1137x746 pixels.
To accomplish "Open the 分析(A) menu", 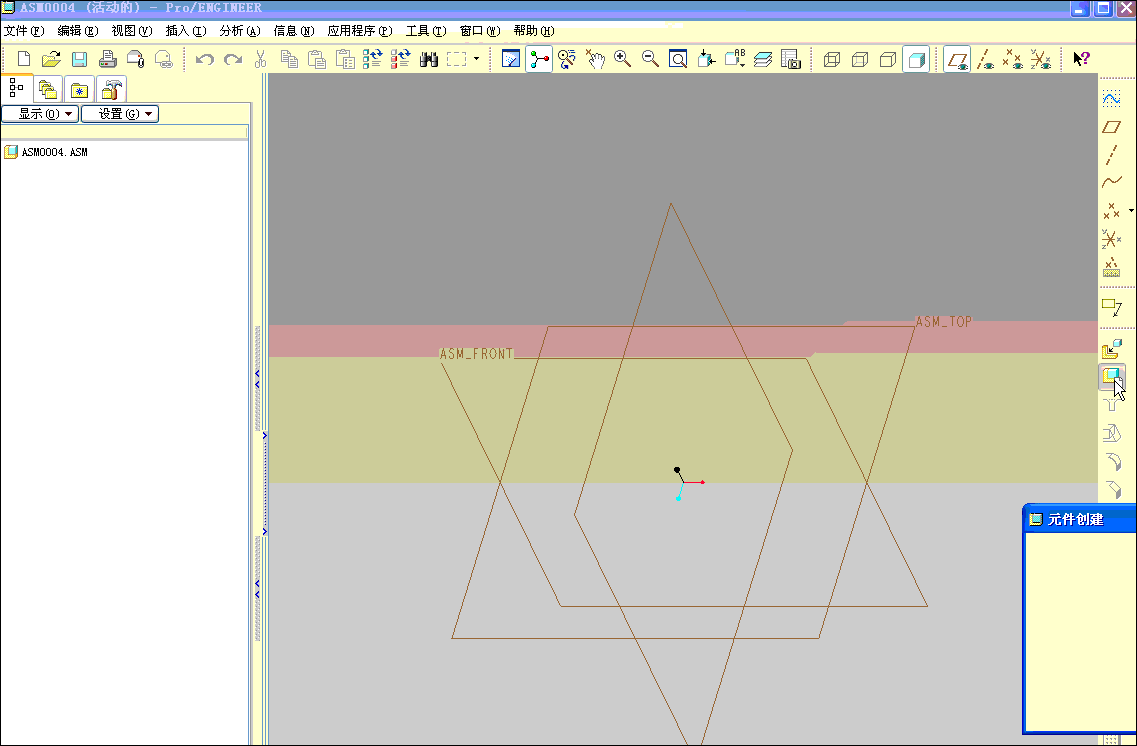I will 239,30.
